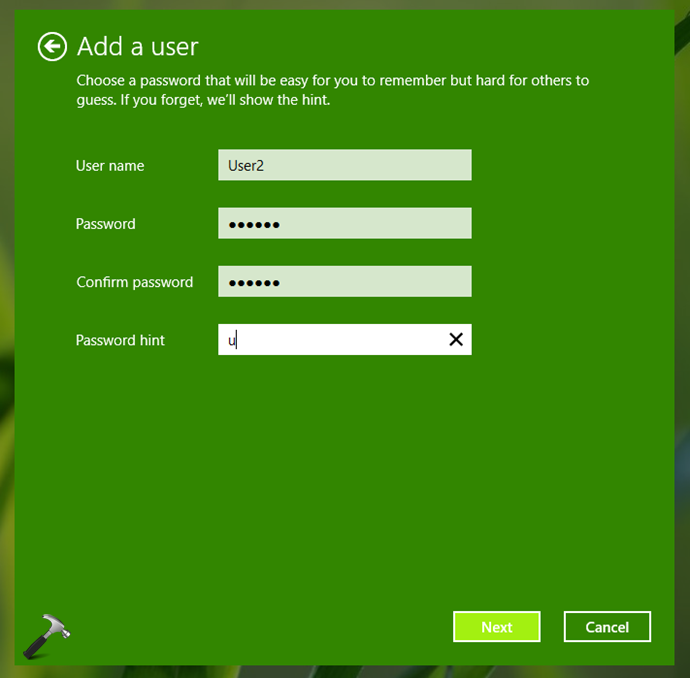
Task: Click the Password label text
Action: 105,224
